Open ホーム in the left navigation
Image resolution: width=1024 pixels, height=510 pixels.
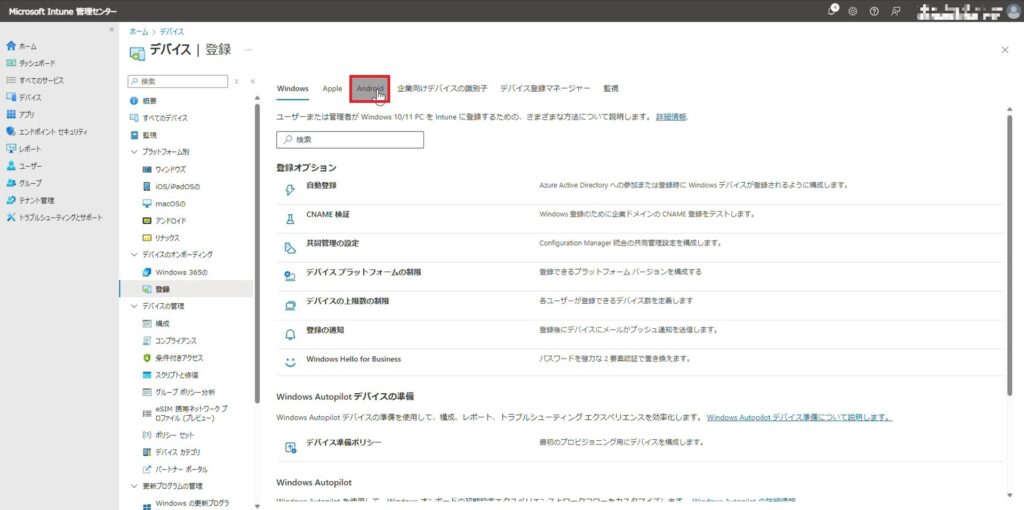pos(27,46)
